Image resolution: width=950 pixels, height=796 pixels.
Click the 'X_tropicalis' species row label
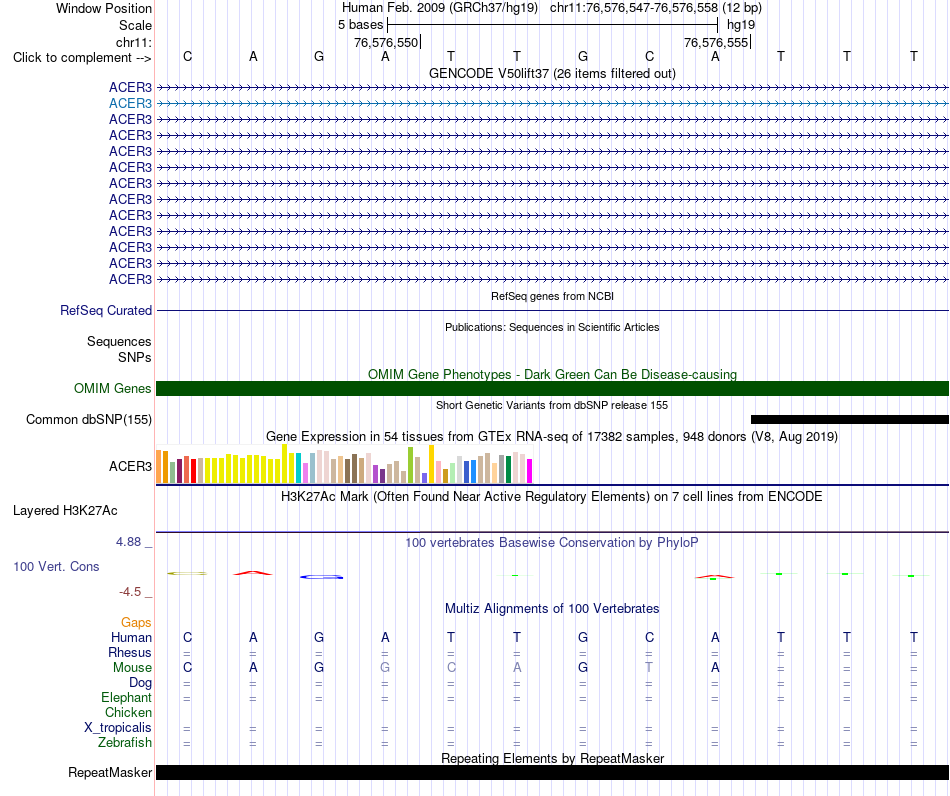[118, 728]
